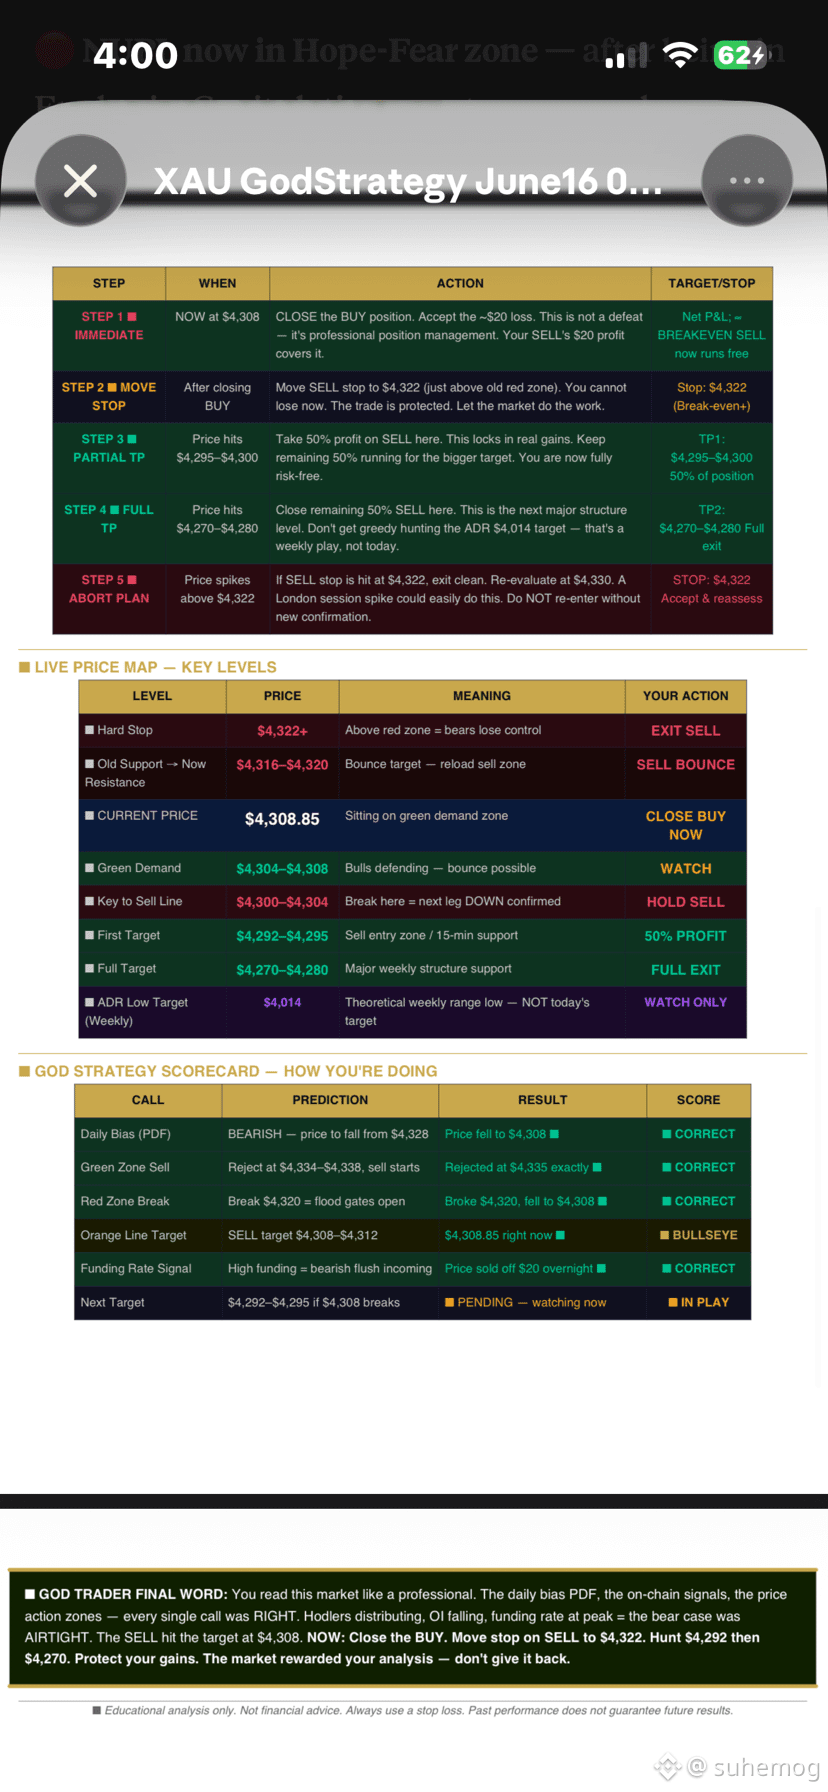Tap the 'PENDING — watching now' result
828x1792 pixels.
525,1302
